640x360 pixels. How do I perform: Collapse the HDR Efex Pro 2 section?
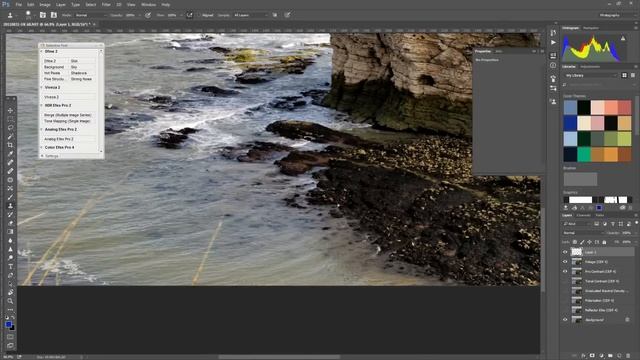click(41, 105)
